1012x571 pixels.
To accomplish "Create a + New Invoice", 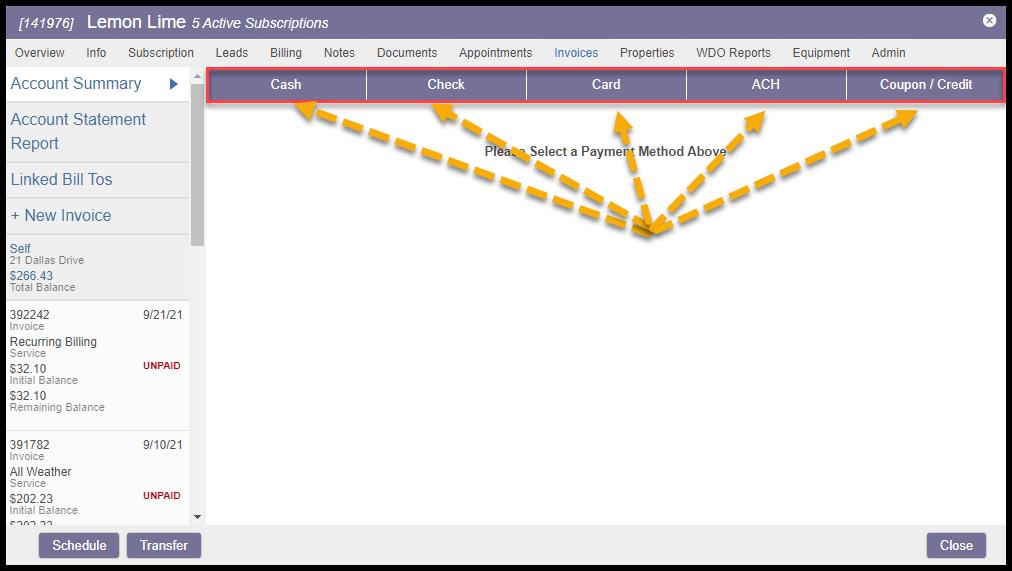I will 61,216.
